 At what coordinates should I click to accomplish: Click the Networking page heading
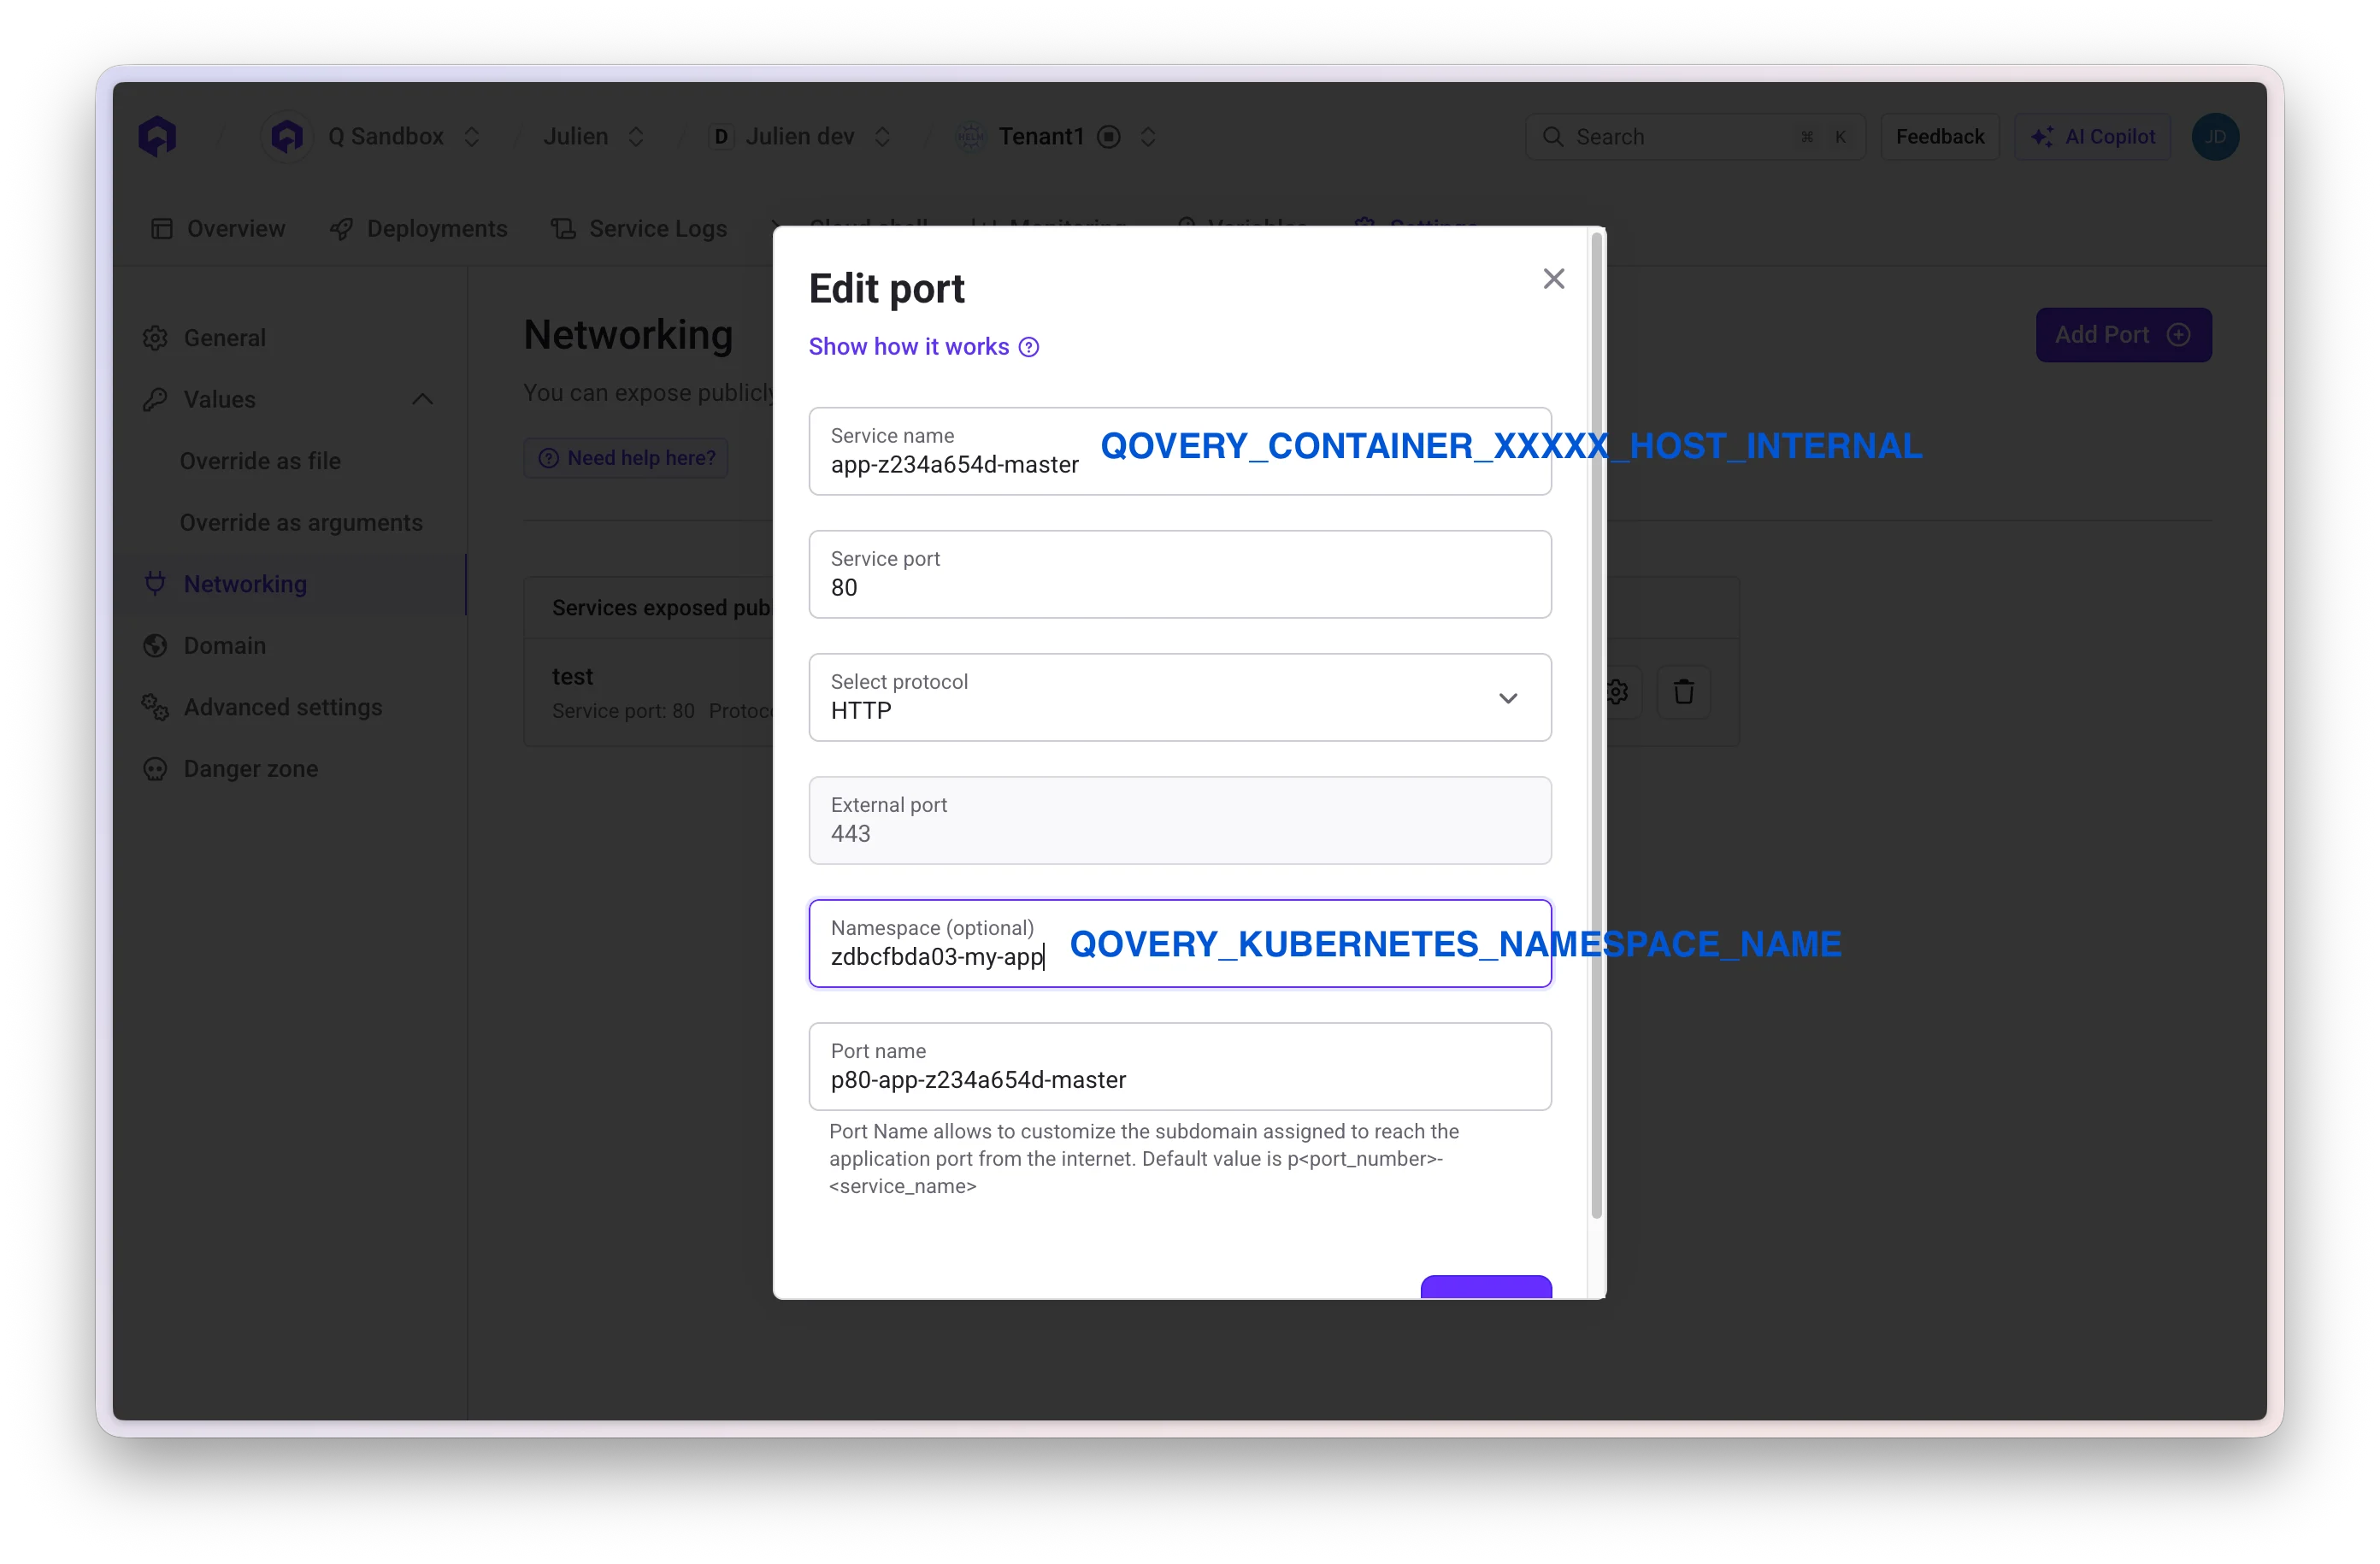point(628,335)
